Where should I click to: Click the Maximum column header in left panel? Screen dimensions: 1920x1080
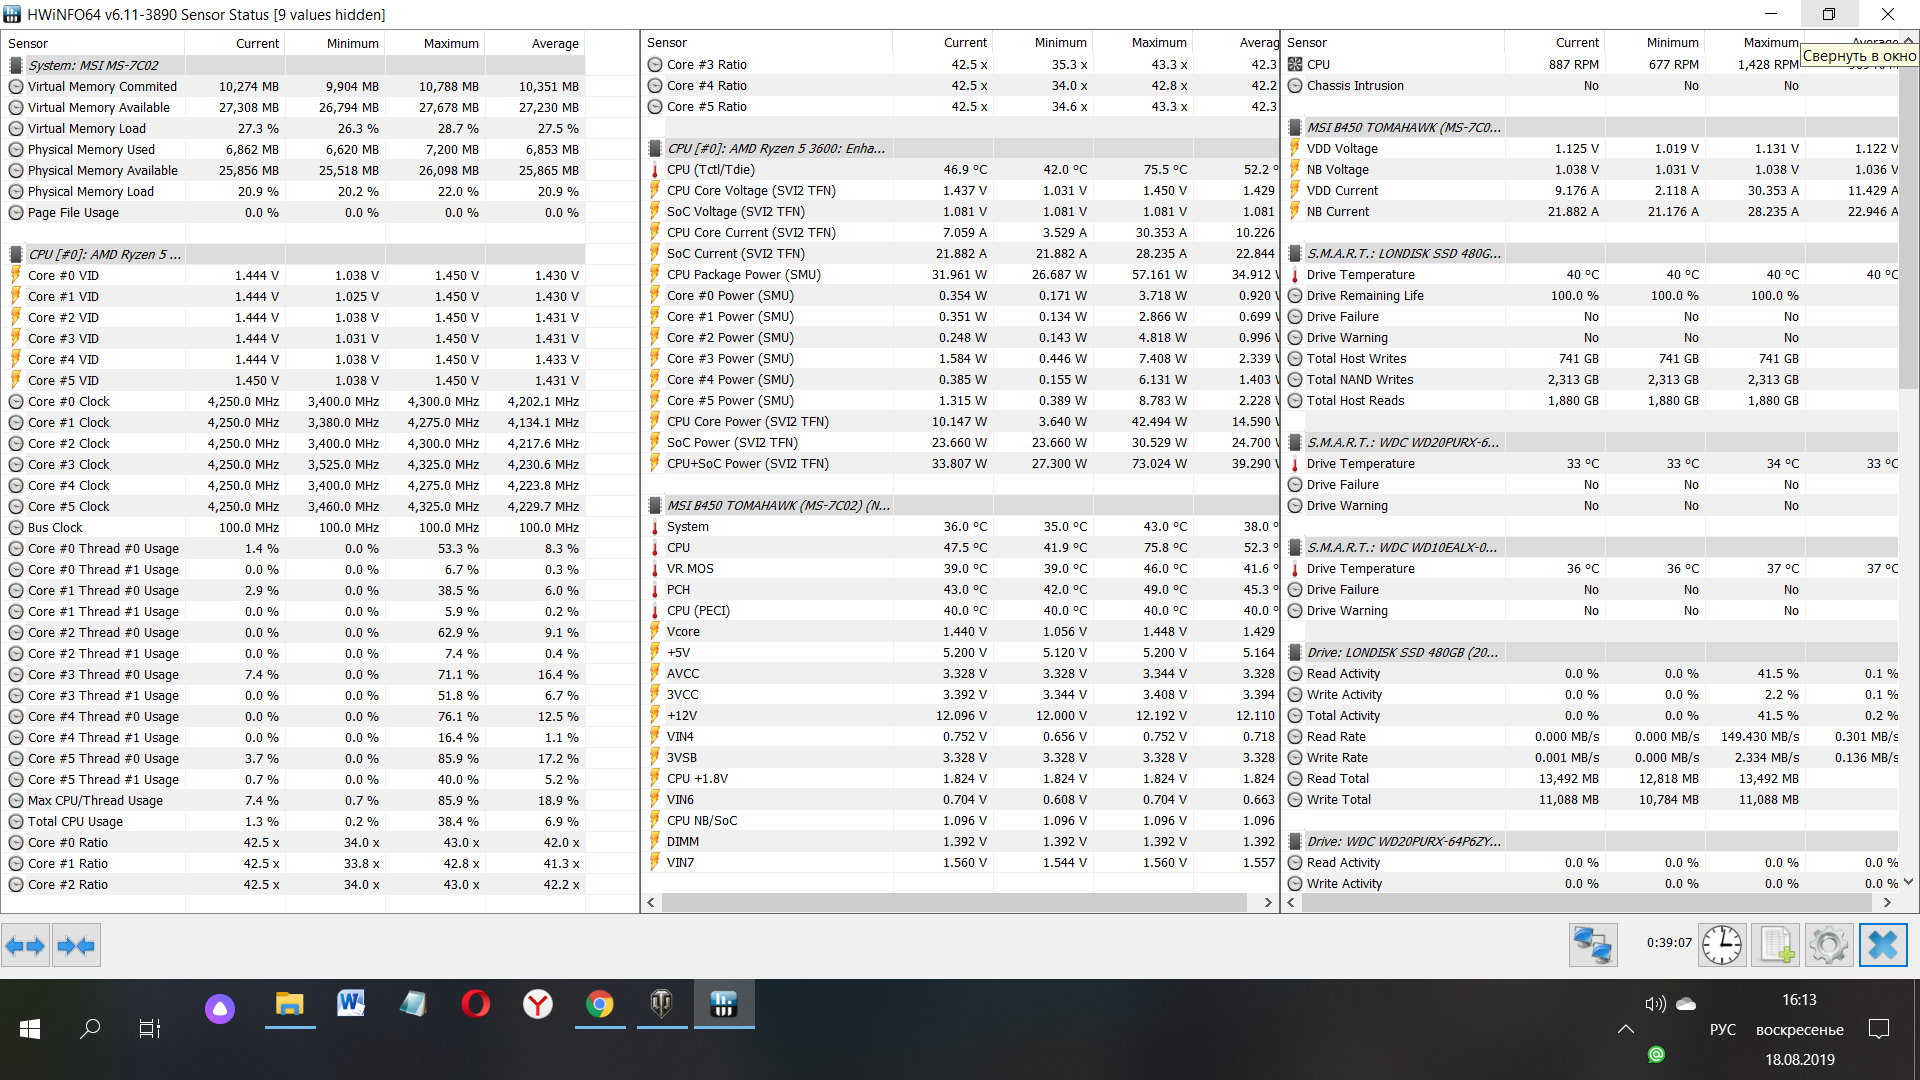(x=450, y=43)
